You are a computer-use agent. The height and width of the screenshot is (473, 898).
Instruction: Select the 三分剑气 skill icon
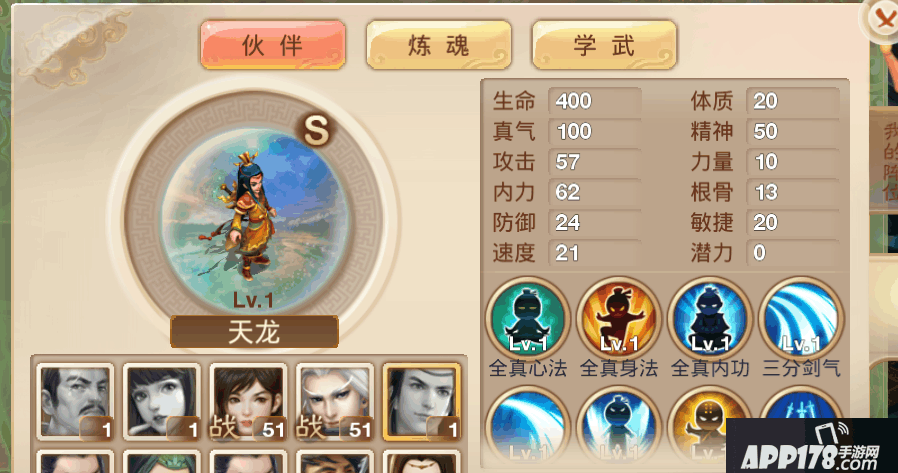[801, 320]
